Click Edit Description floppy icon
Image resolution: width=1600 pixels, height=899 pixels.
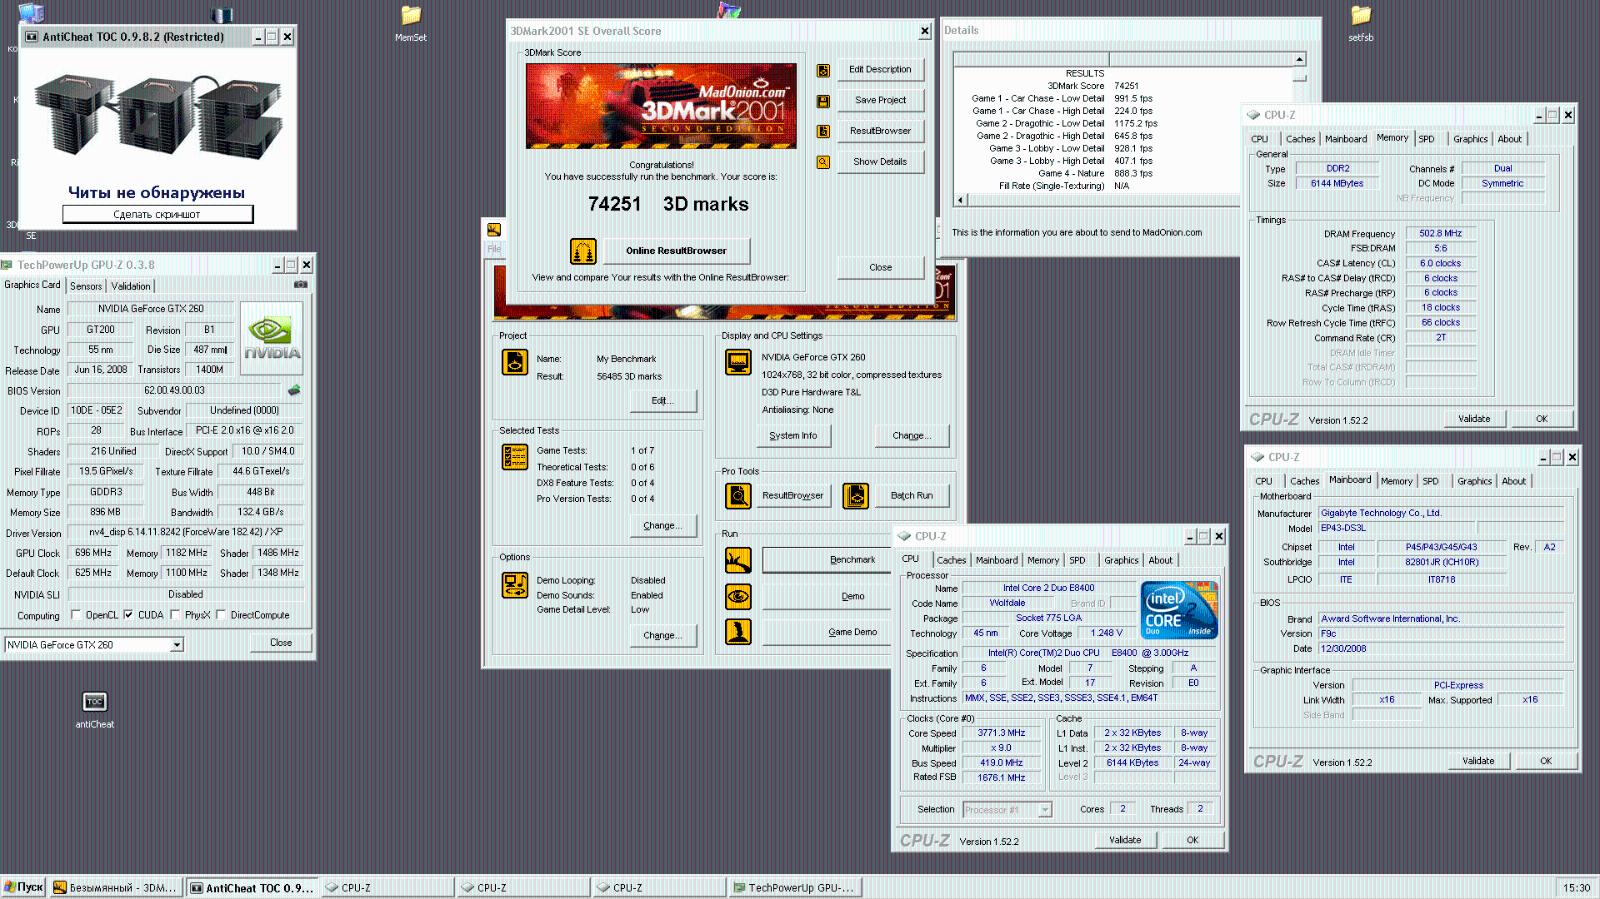823,70
